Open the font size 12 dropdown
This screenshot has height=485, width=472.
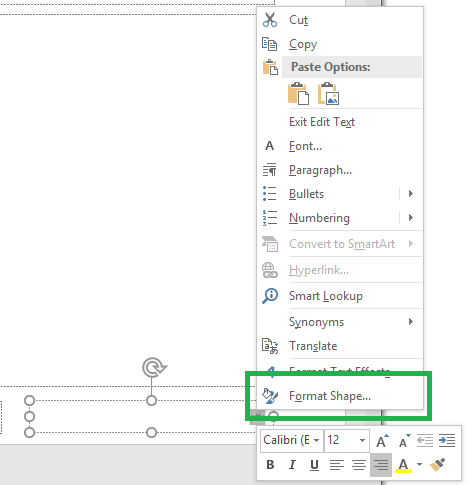pyautogui.click(x=362, y=440)
